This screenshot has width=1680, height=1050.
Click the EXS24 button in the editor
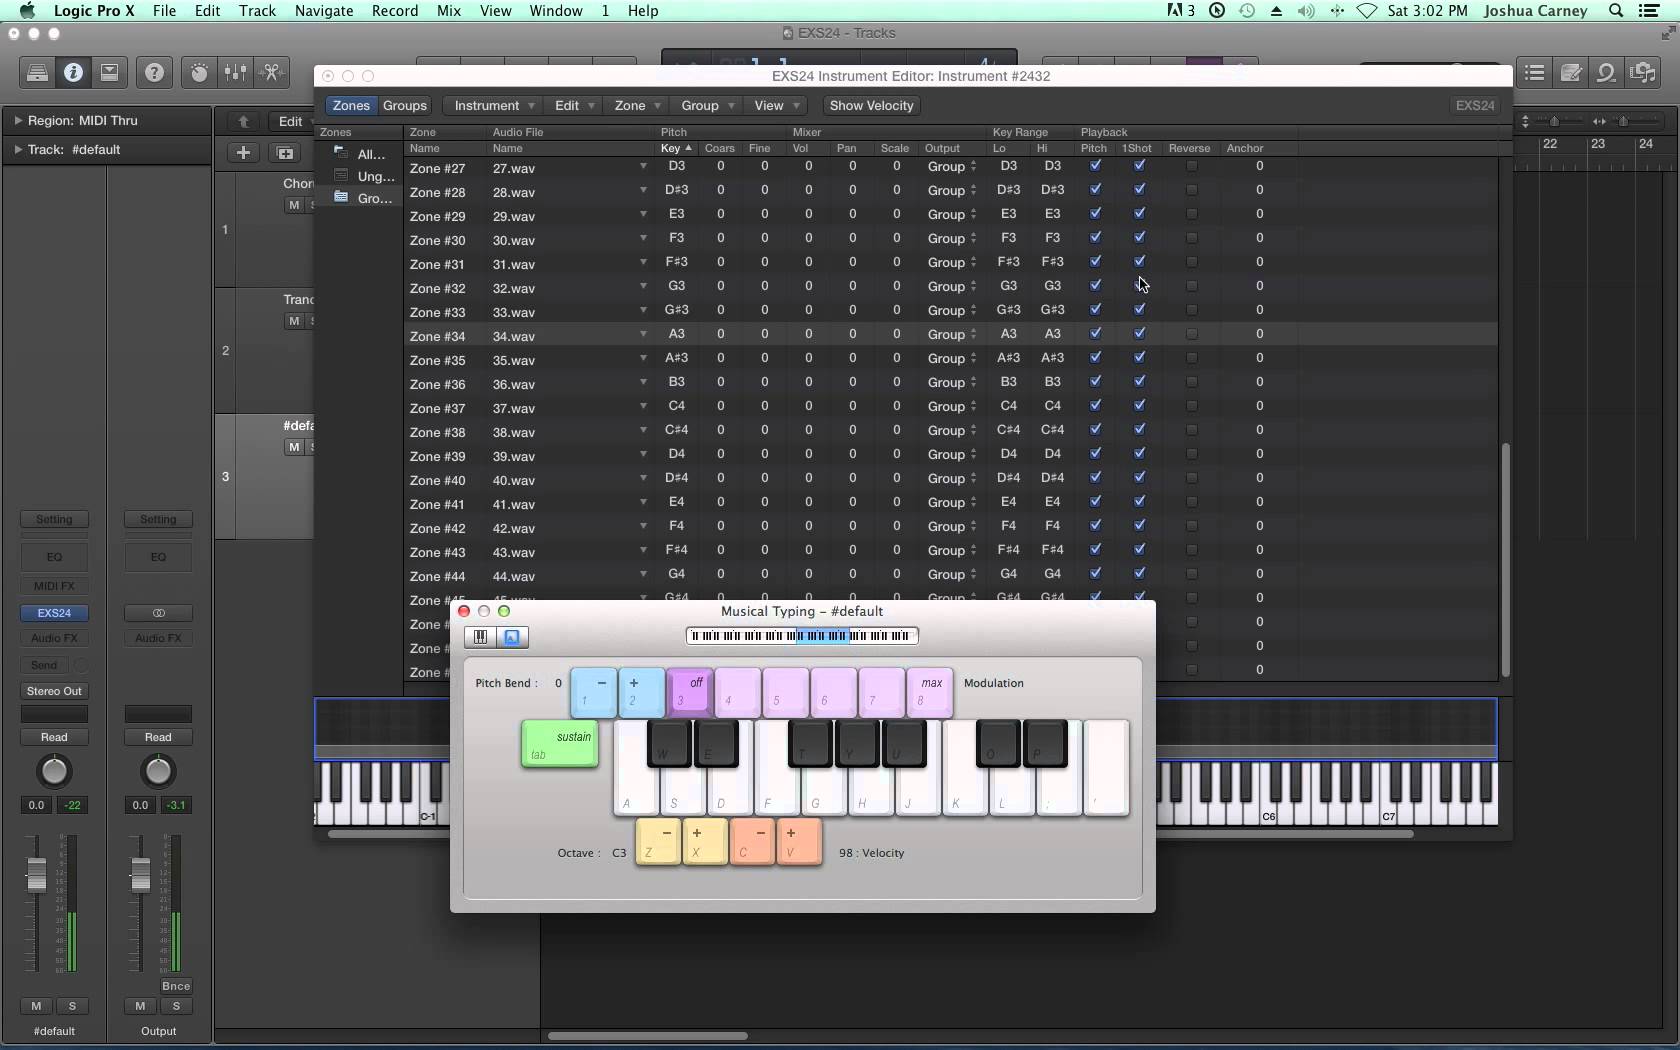click(1475, 105)
